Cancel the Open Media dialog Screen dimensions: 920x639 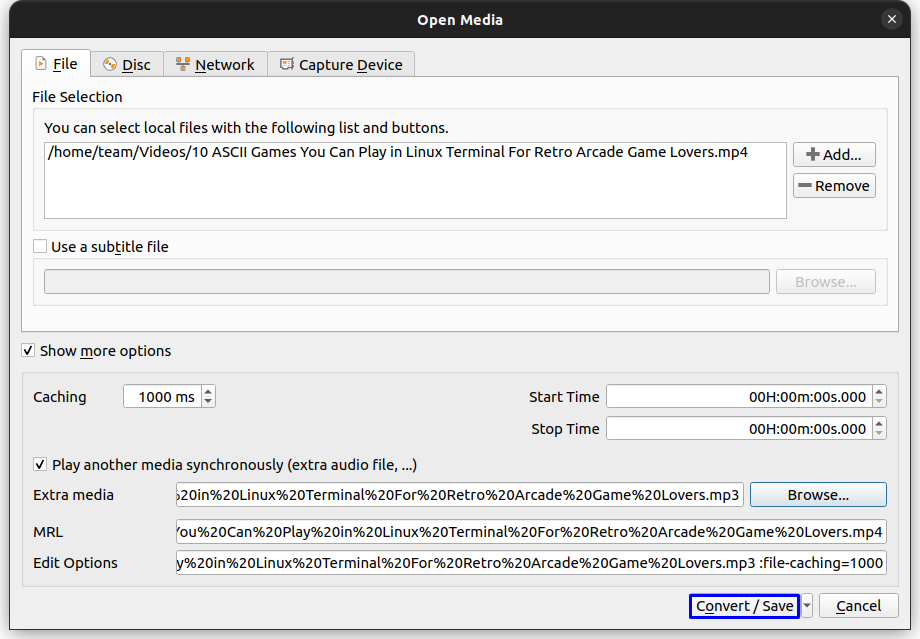click(858, 606)
